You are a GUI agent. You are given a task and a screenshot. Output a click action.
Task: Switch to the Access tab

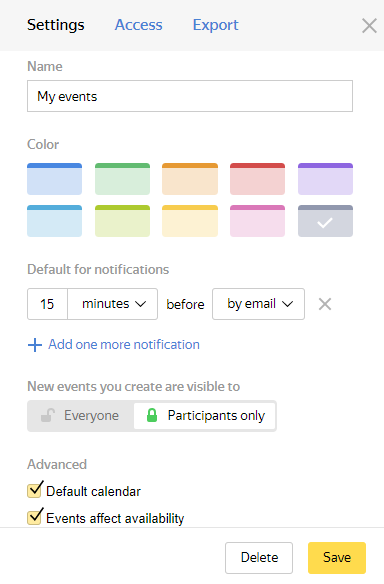click(x=139, y=25)
